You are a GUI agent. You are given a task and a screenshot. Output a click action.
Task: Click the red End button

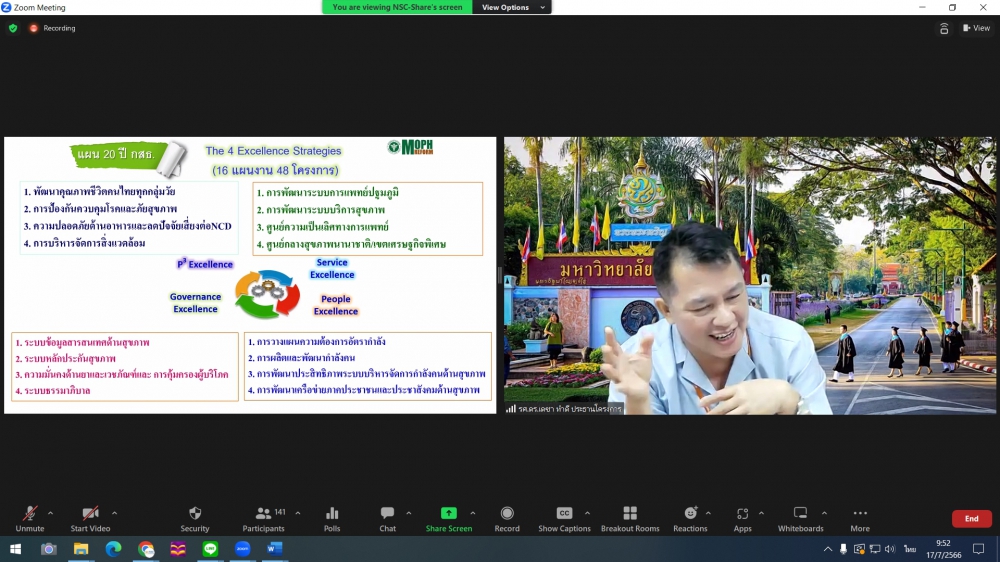click(x=971, y=519)
